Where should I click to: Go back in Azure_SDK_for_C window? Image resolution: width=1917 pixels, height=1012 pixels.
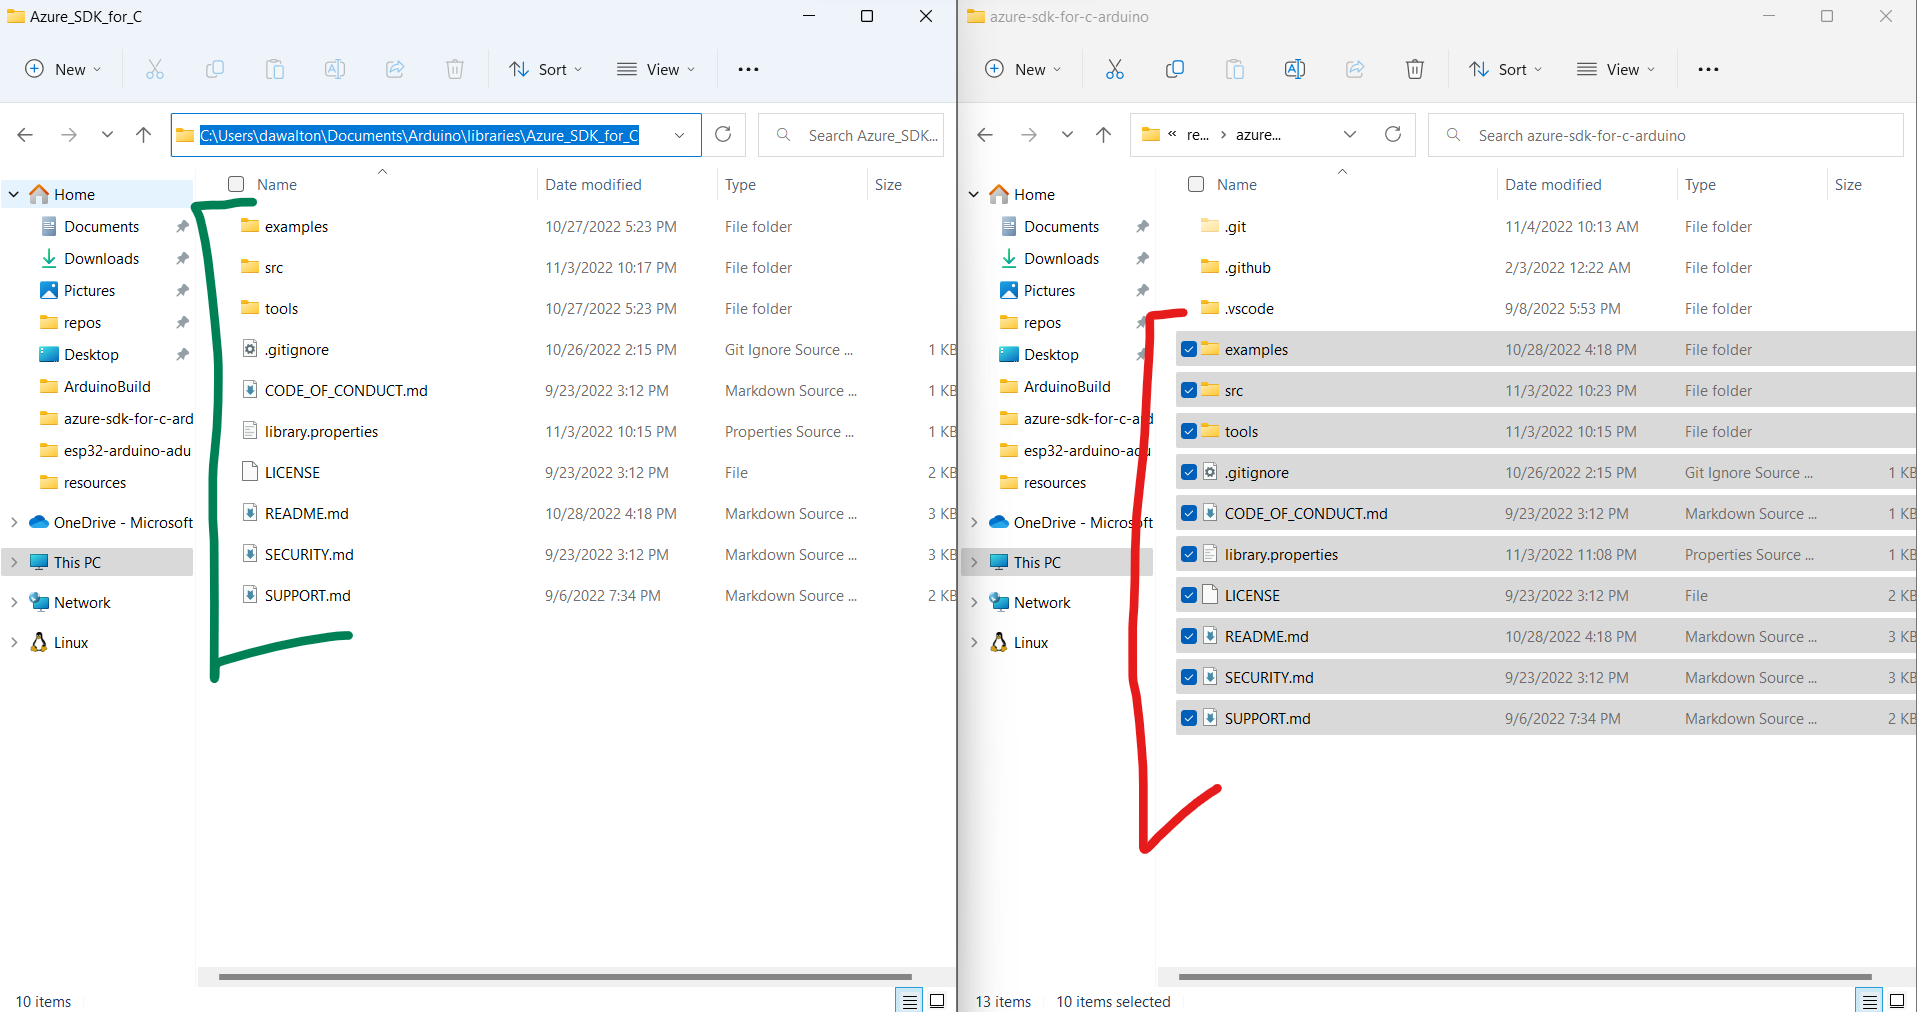25,134
